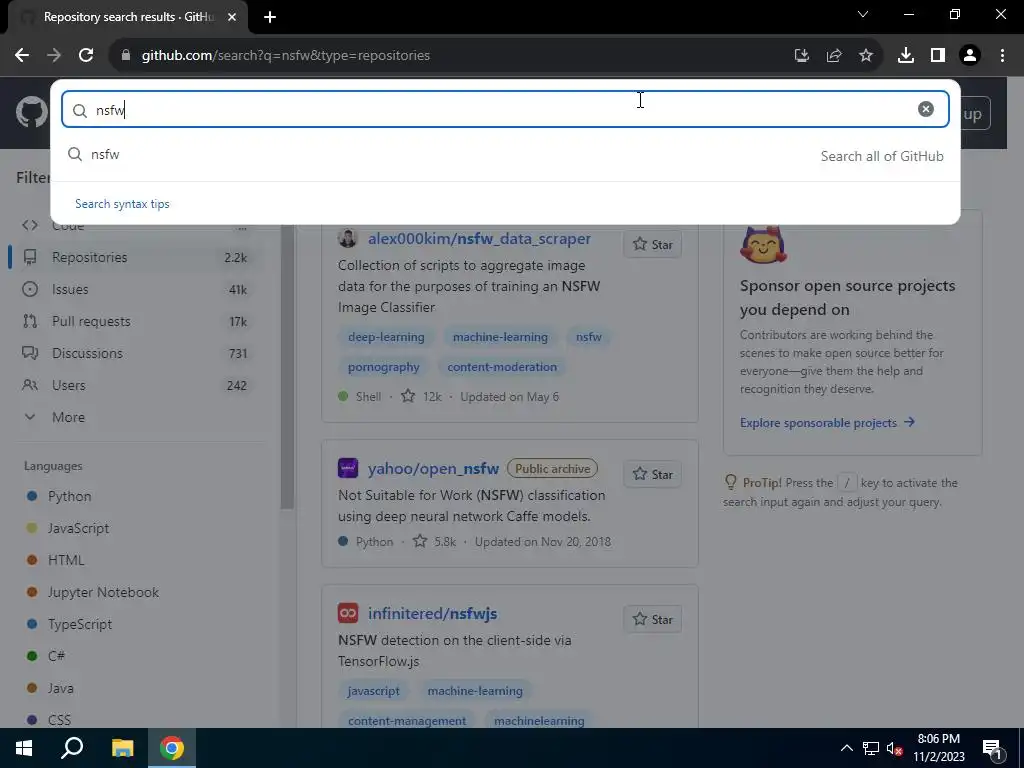Viewport: 1024px width, 768px height.
Task: Select the Users filter
Action: pos(135,385)
